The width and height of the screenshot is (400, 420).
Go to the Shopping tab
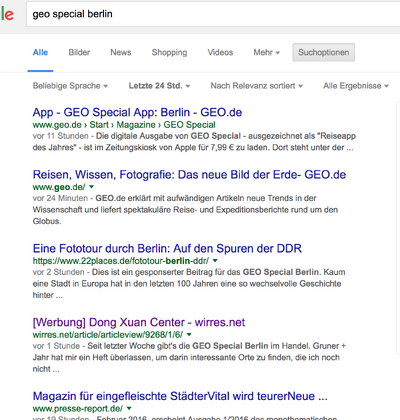click(169, 52)
